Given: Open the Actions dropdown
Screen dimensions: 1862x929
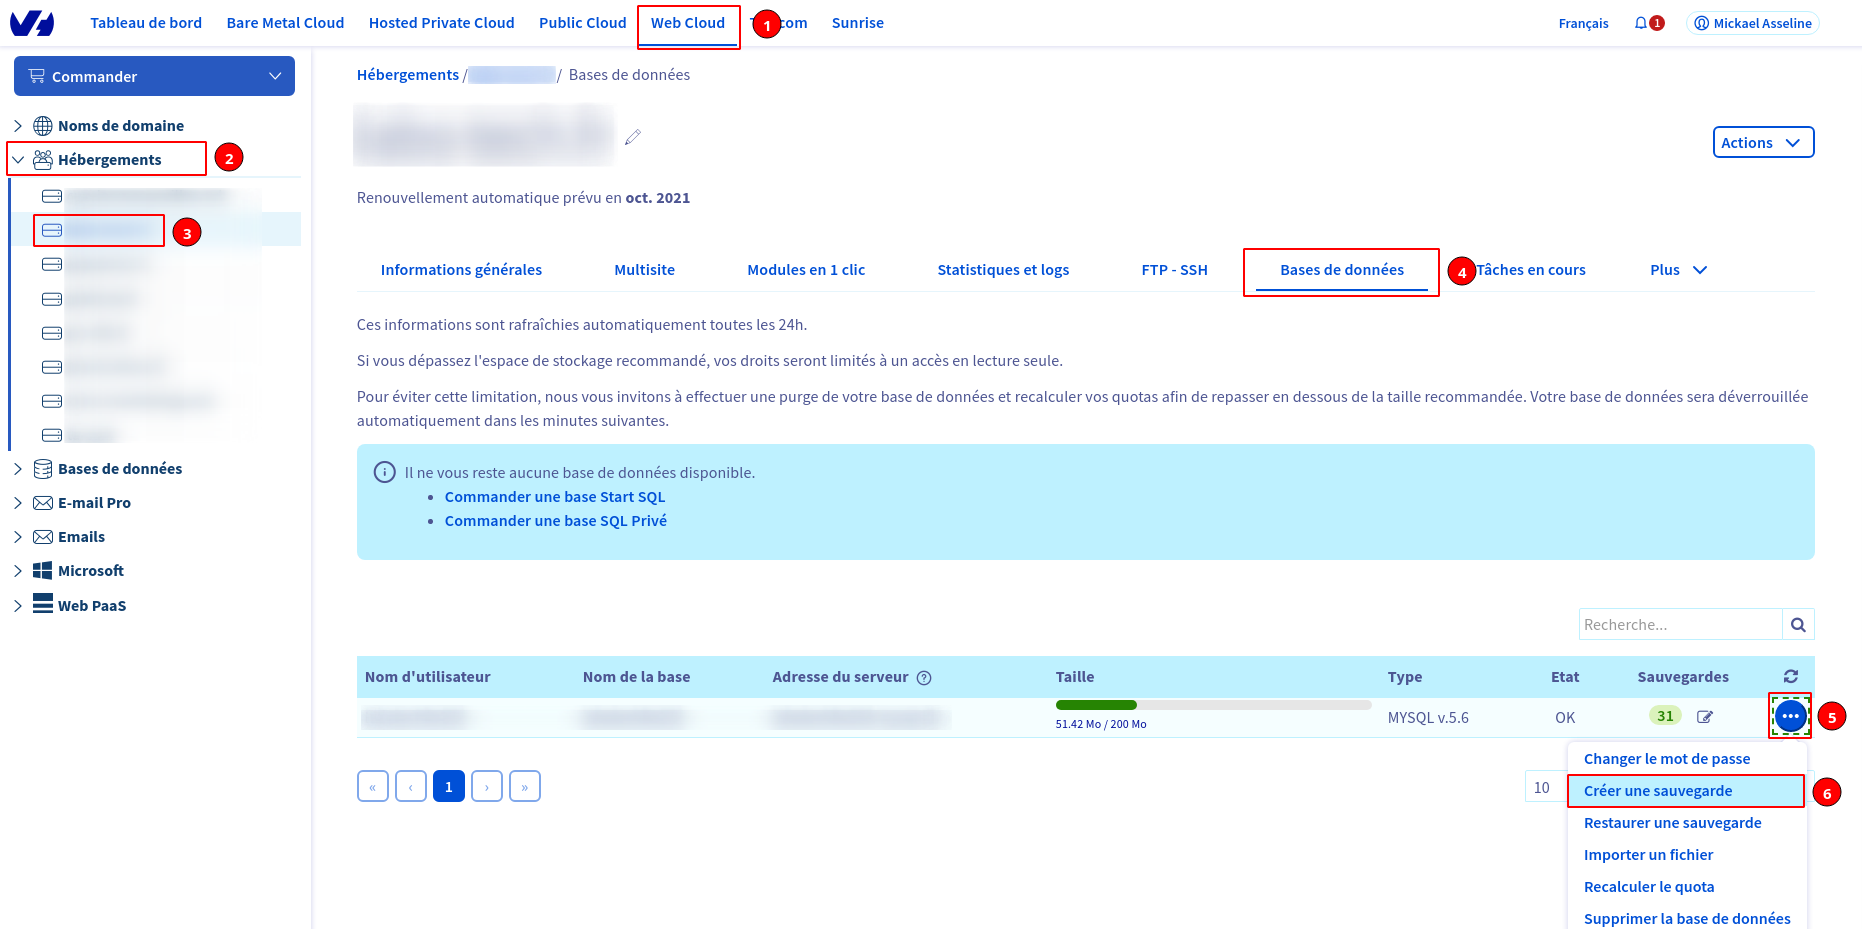Looking at the screenshot, I should pos(1762,143).
